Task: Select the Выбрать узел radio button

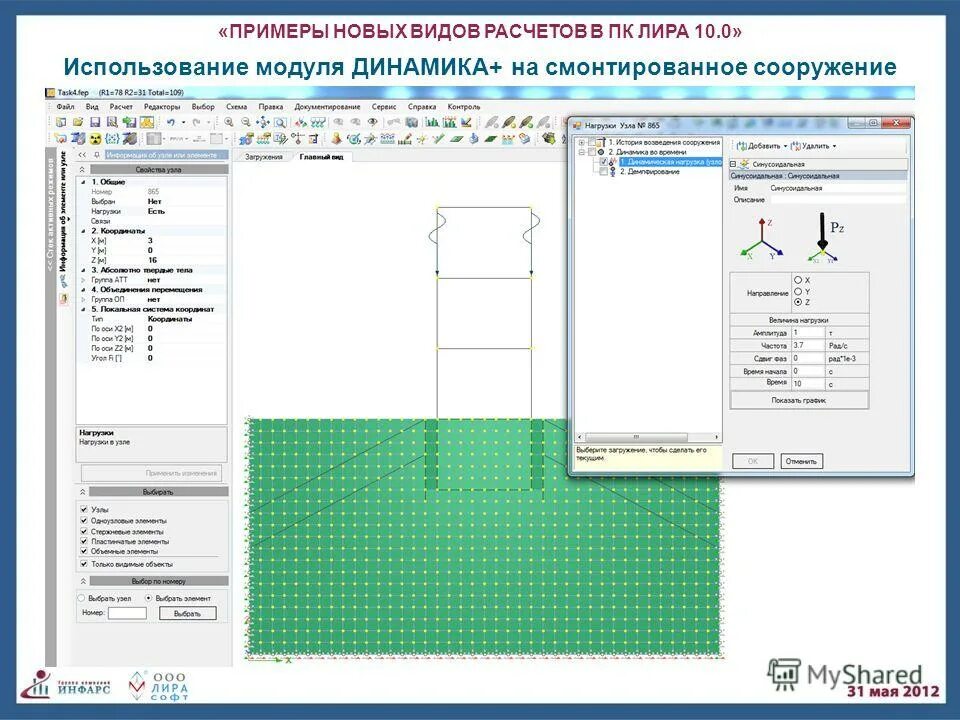Action: [81, 598]
